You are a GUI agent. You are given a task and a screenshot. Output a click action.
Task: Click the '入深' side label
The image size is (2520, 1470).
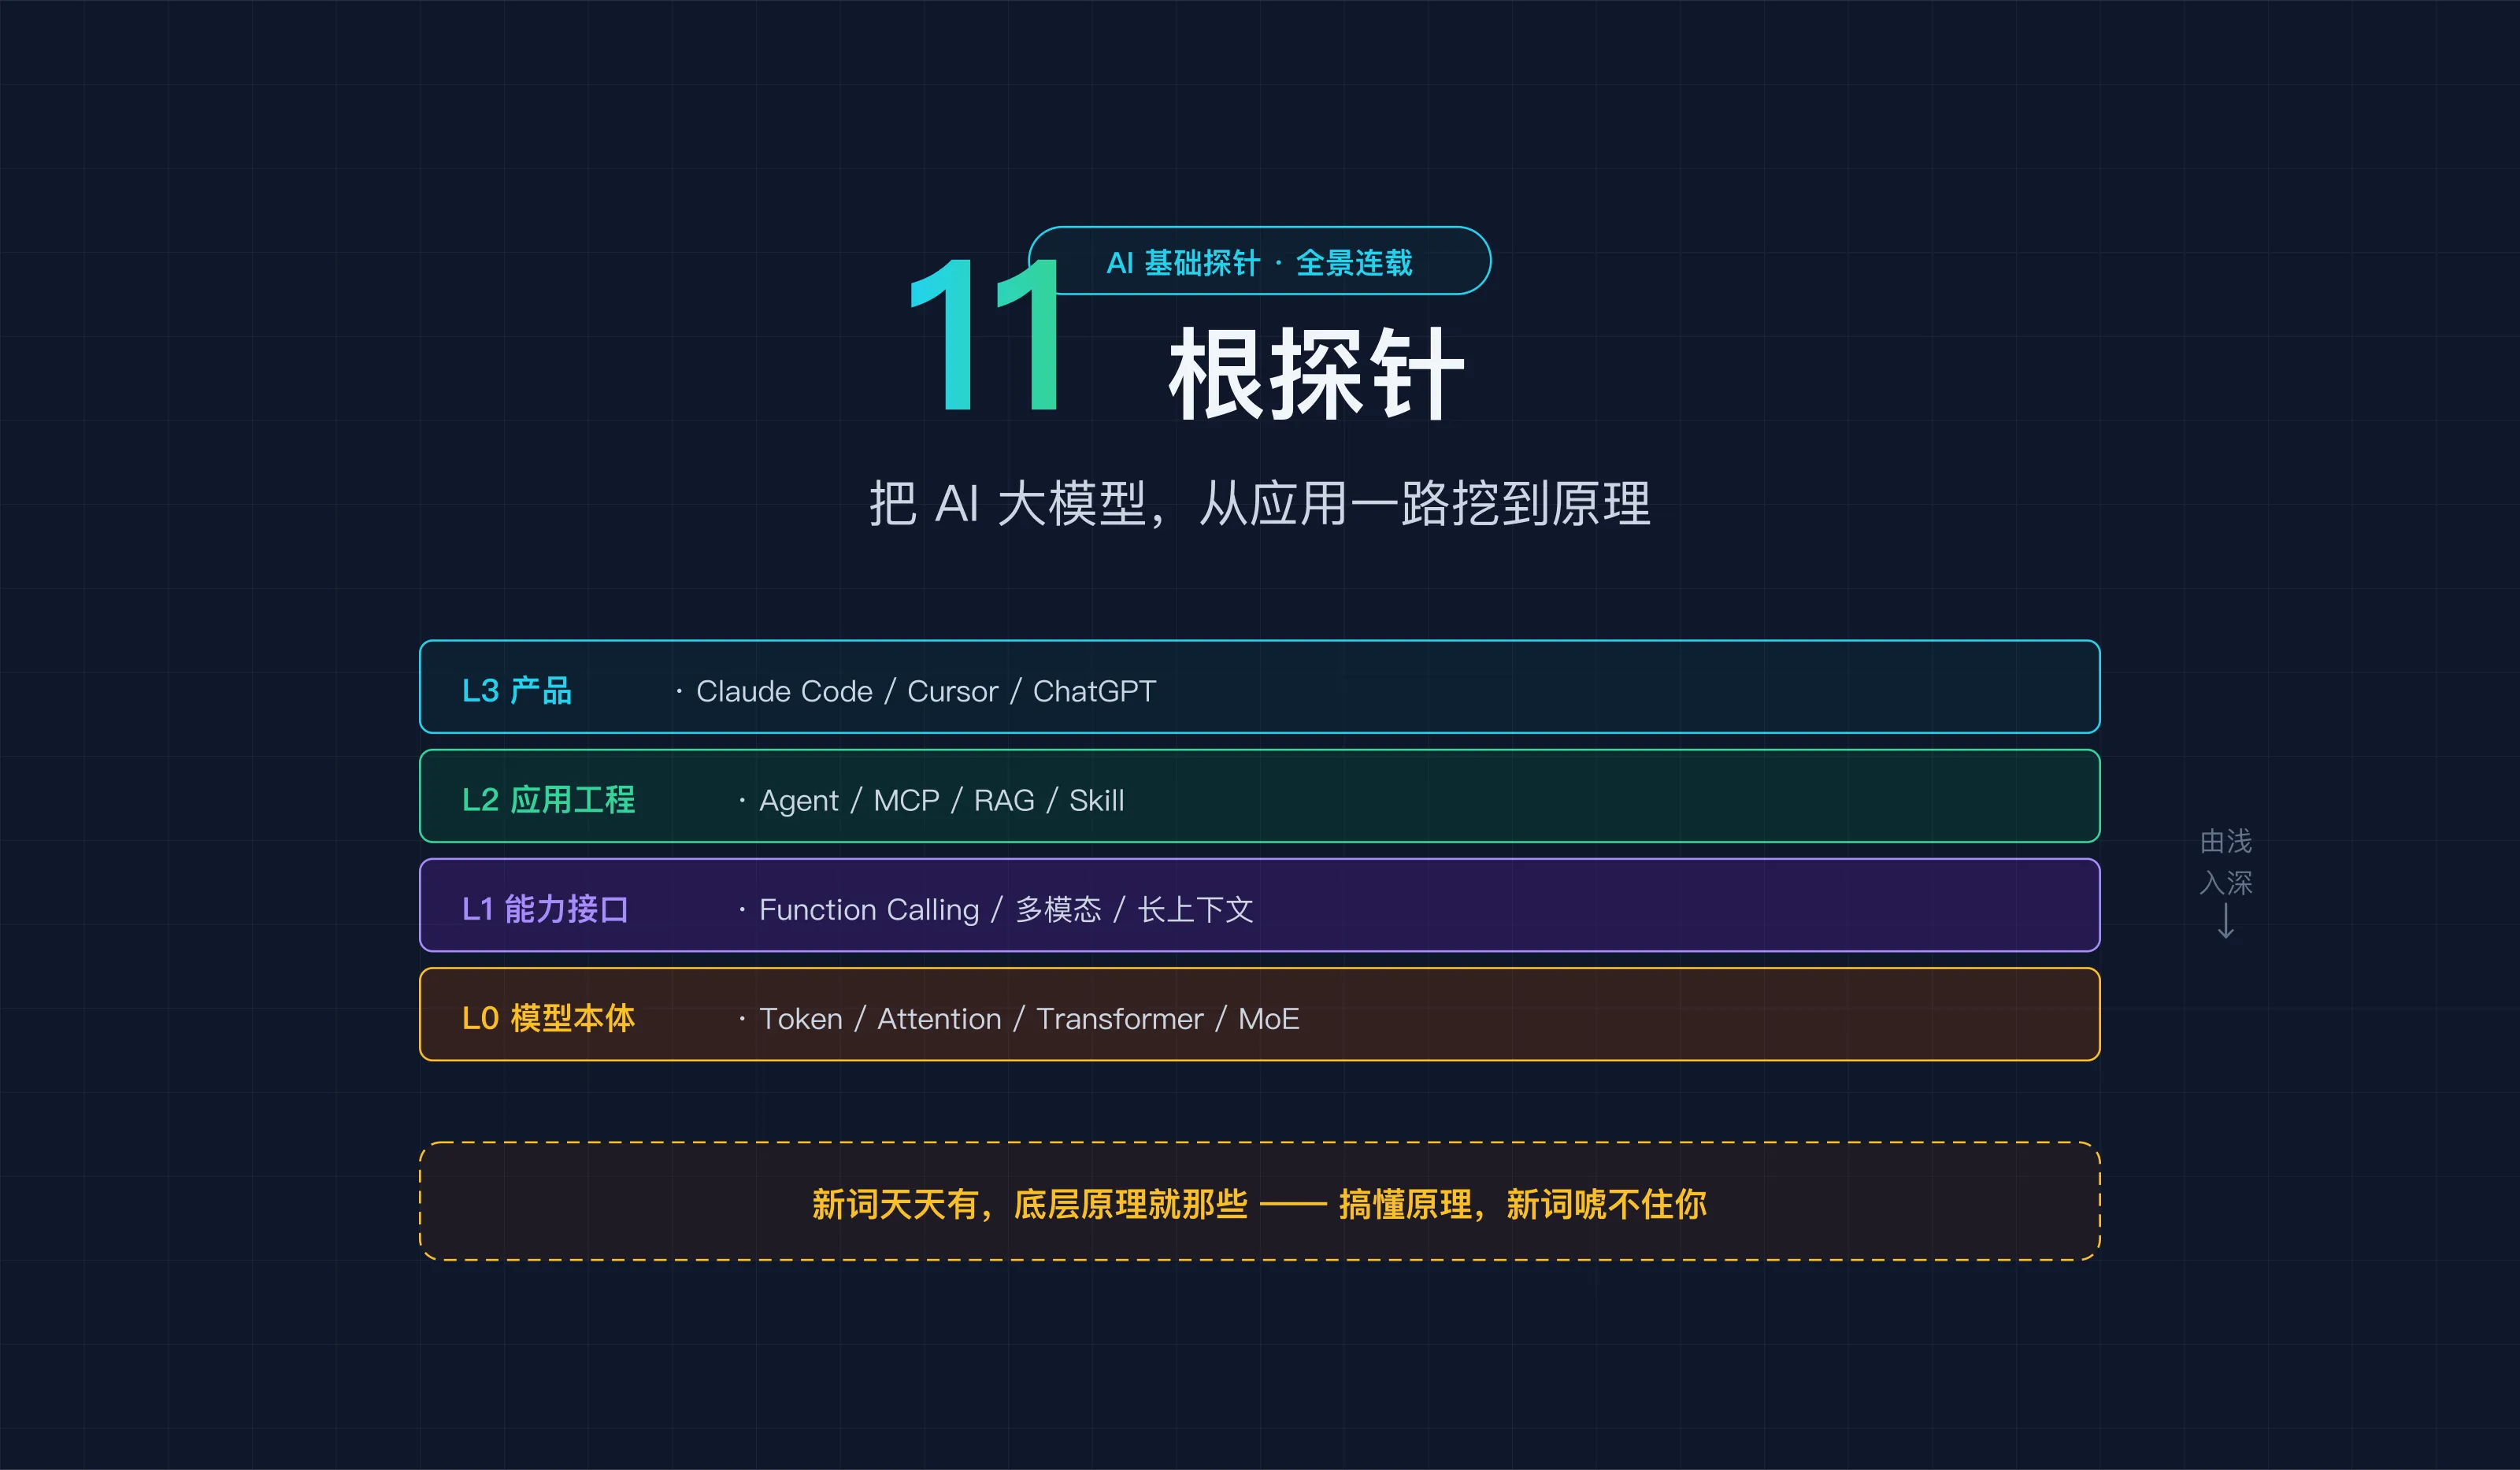[2226, 882]
